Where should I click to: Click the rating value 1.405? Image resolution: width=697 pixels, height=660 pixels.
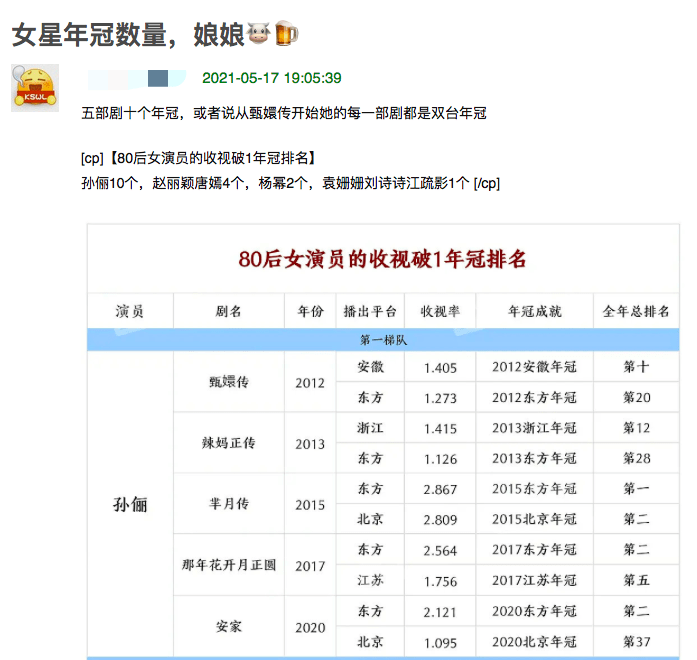coord(440,368)
